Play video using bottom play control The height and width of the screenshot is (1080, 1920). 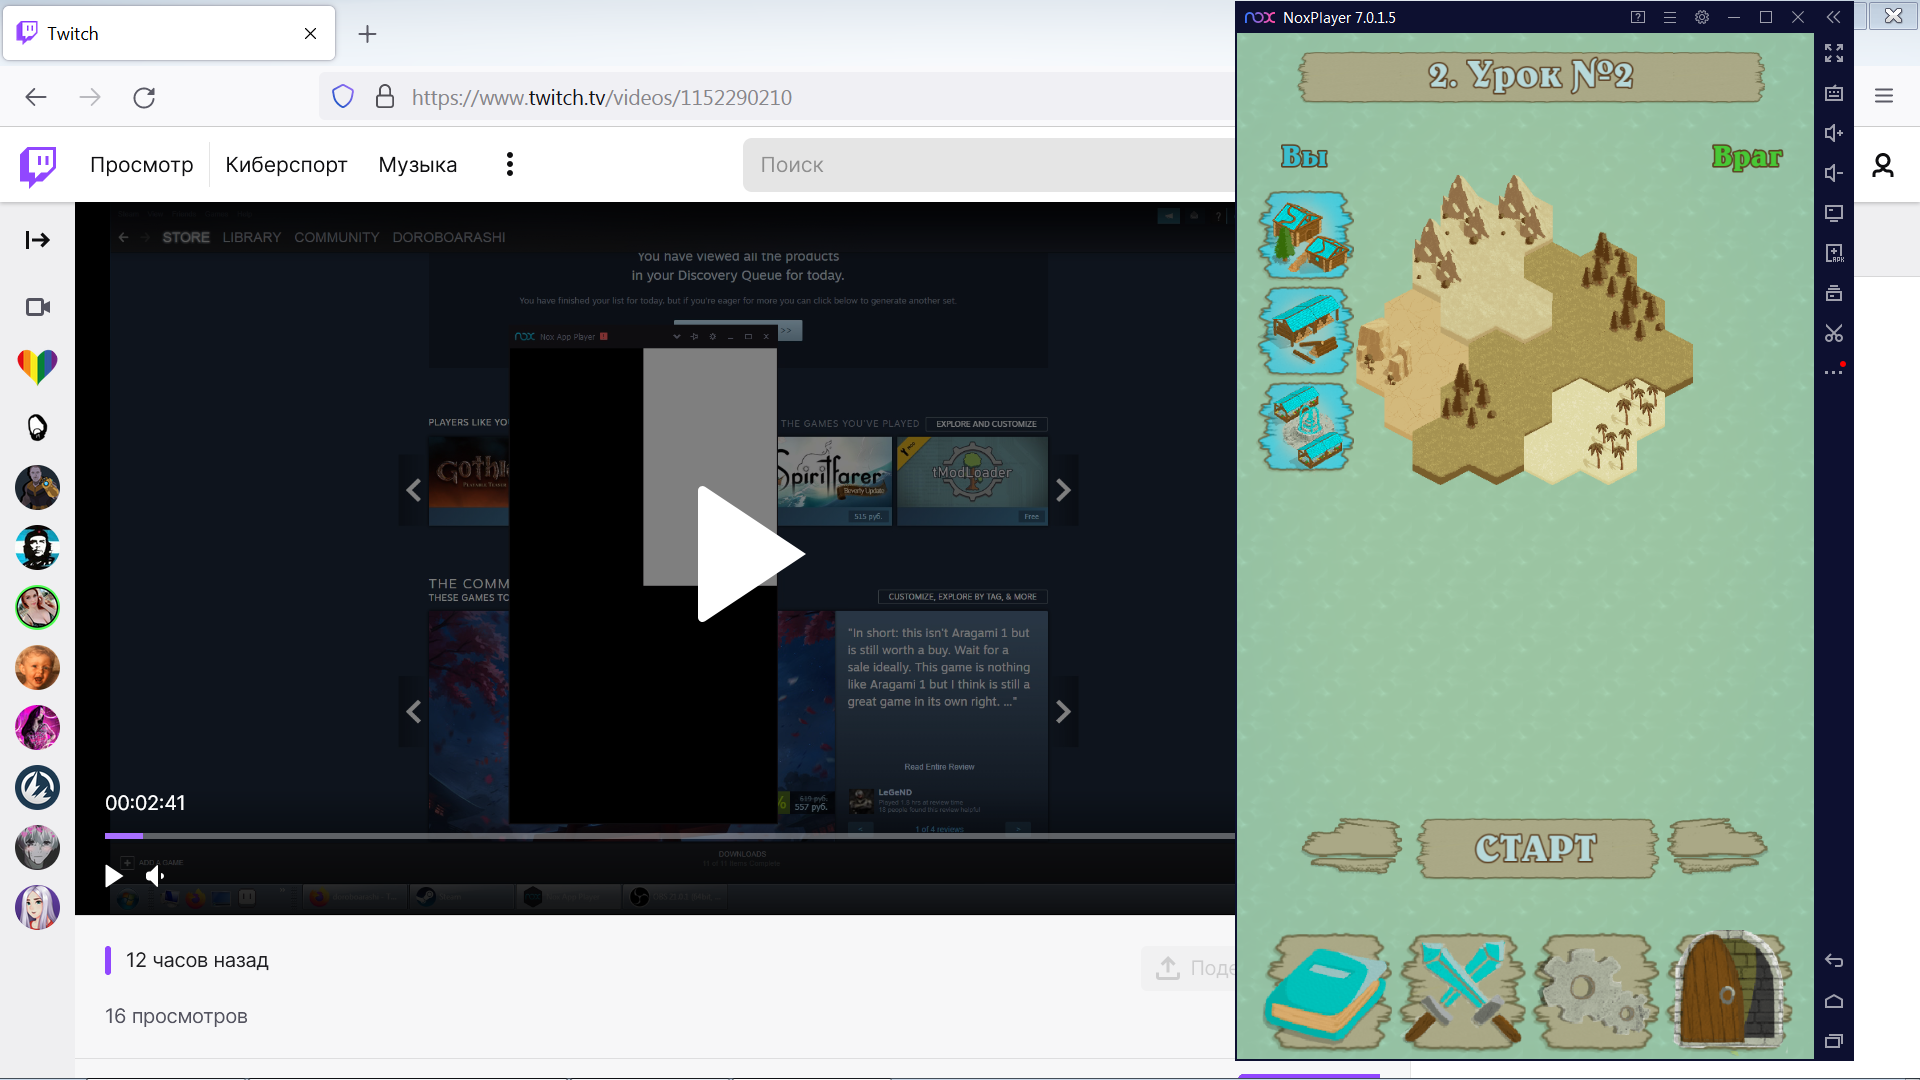pos(114,876)
